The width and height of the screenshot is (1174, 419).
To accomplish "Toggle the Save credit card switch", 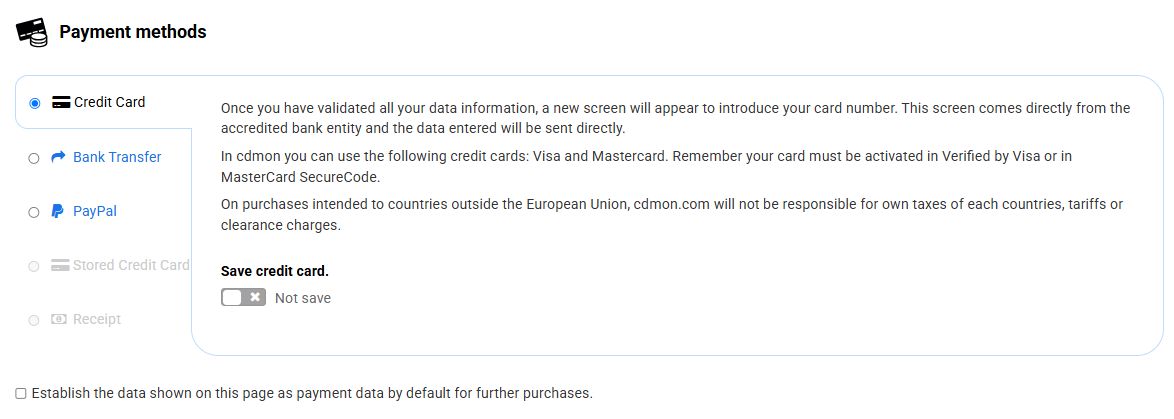I will [243, 297].
